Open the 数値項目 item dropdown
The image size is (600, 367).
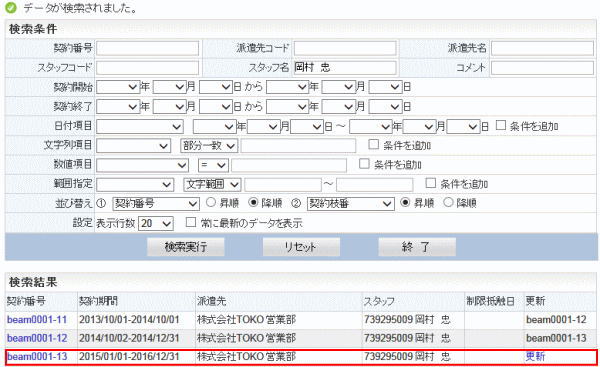tap(142, 165)
